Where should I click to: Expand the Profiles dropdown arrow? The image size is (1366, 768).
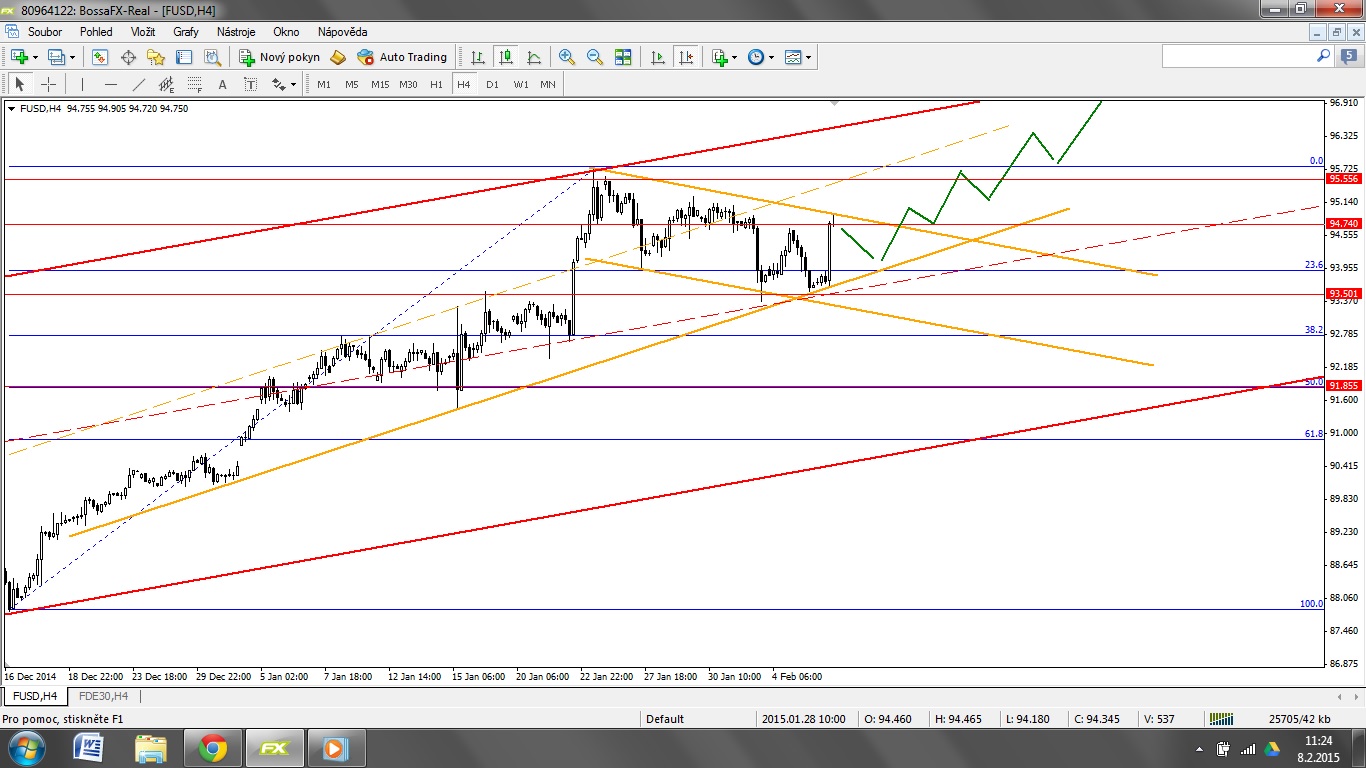click(72, 57)
